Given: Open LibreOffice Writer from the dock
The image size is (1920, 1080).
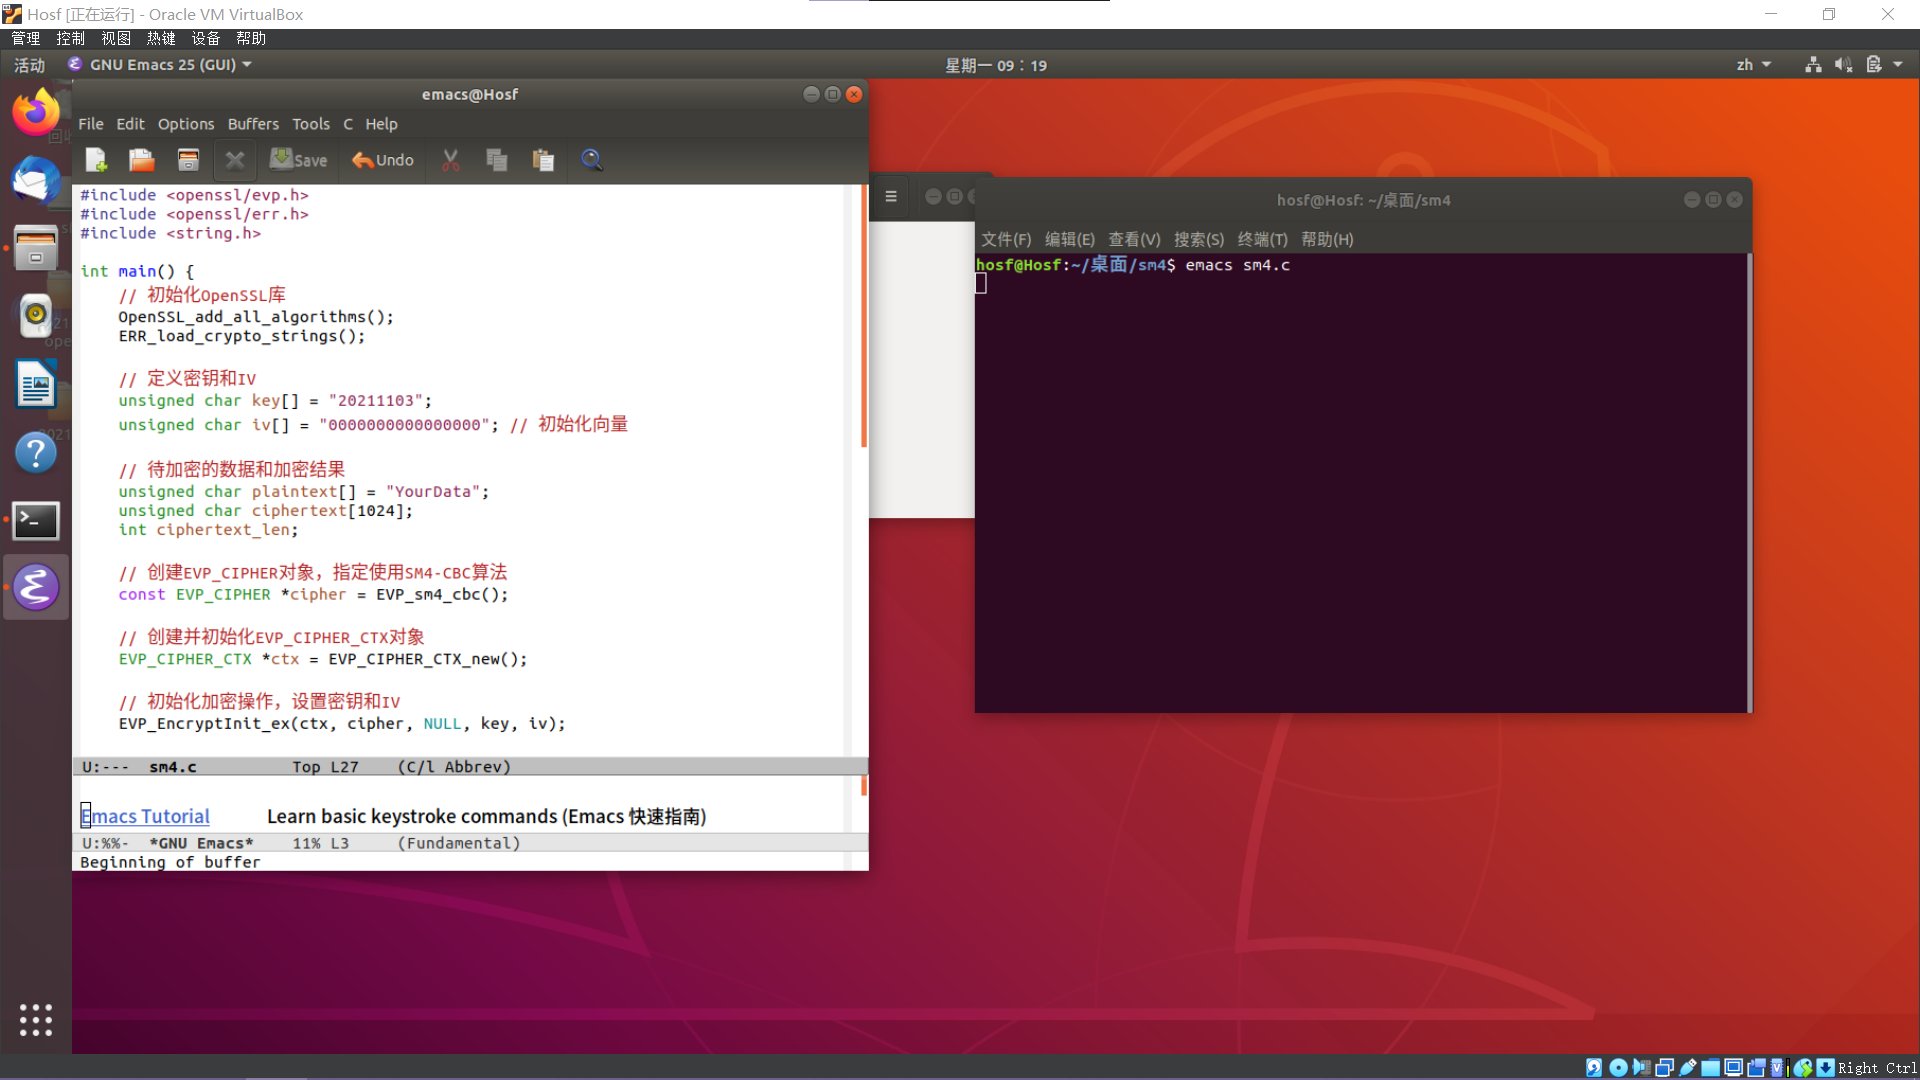Looking at the screenshot, I should coord(36,384).
